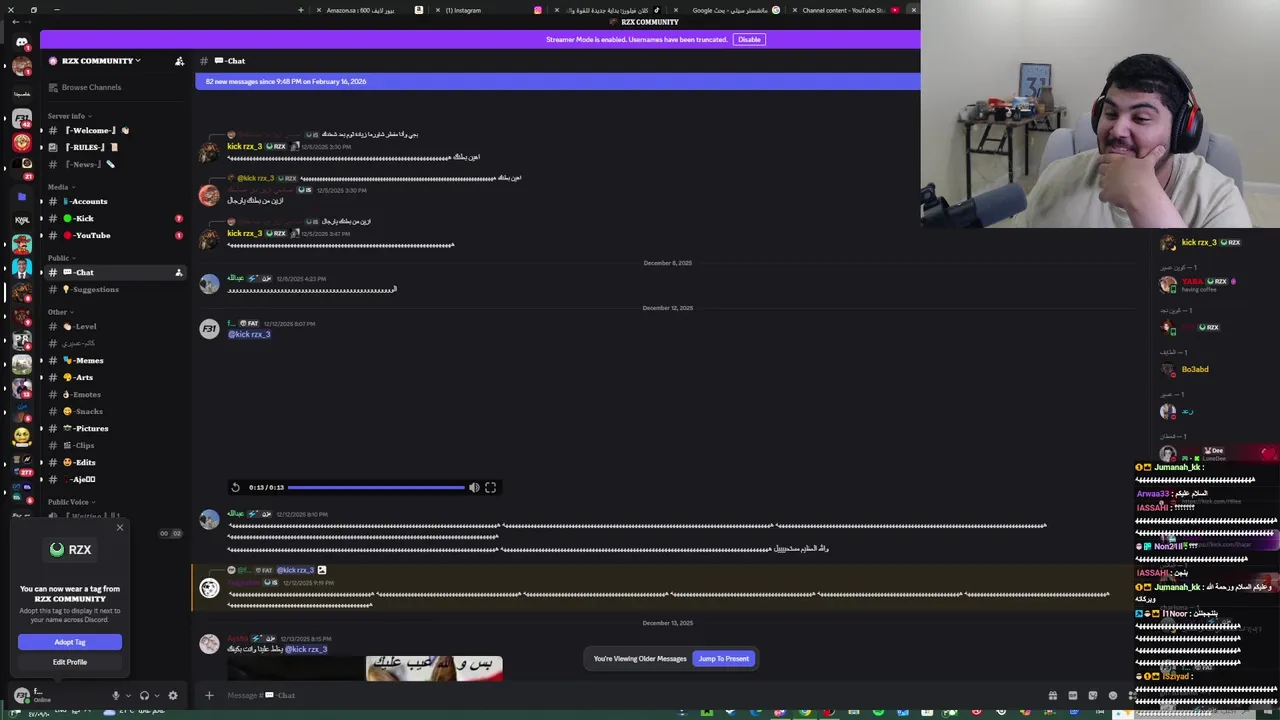Viewport: 1280px width, 720px height.
Task: Switch to the Google search browser tab
Action: (730, 10)
